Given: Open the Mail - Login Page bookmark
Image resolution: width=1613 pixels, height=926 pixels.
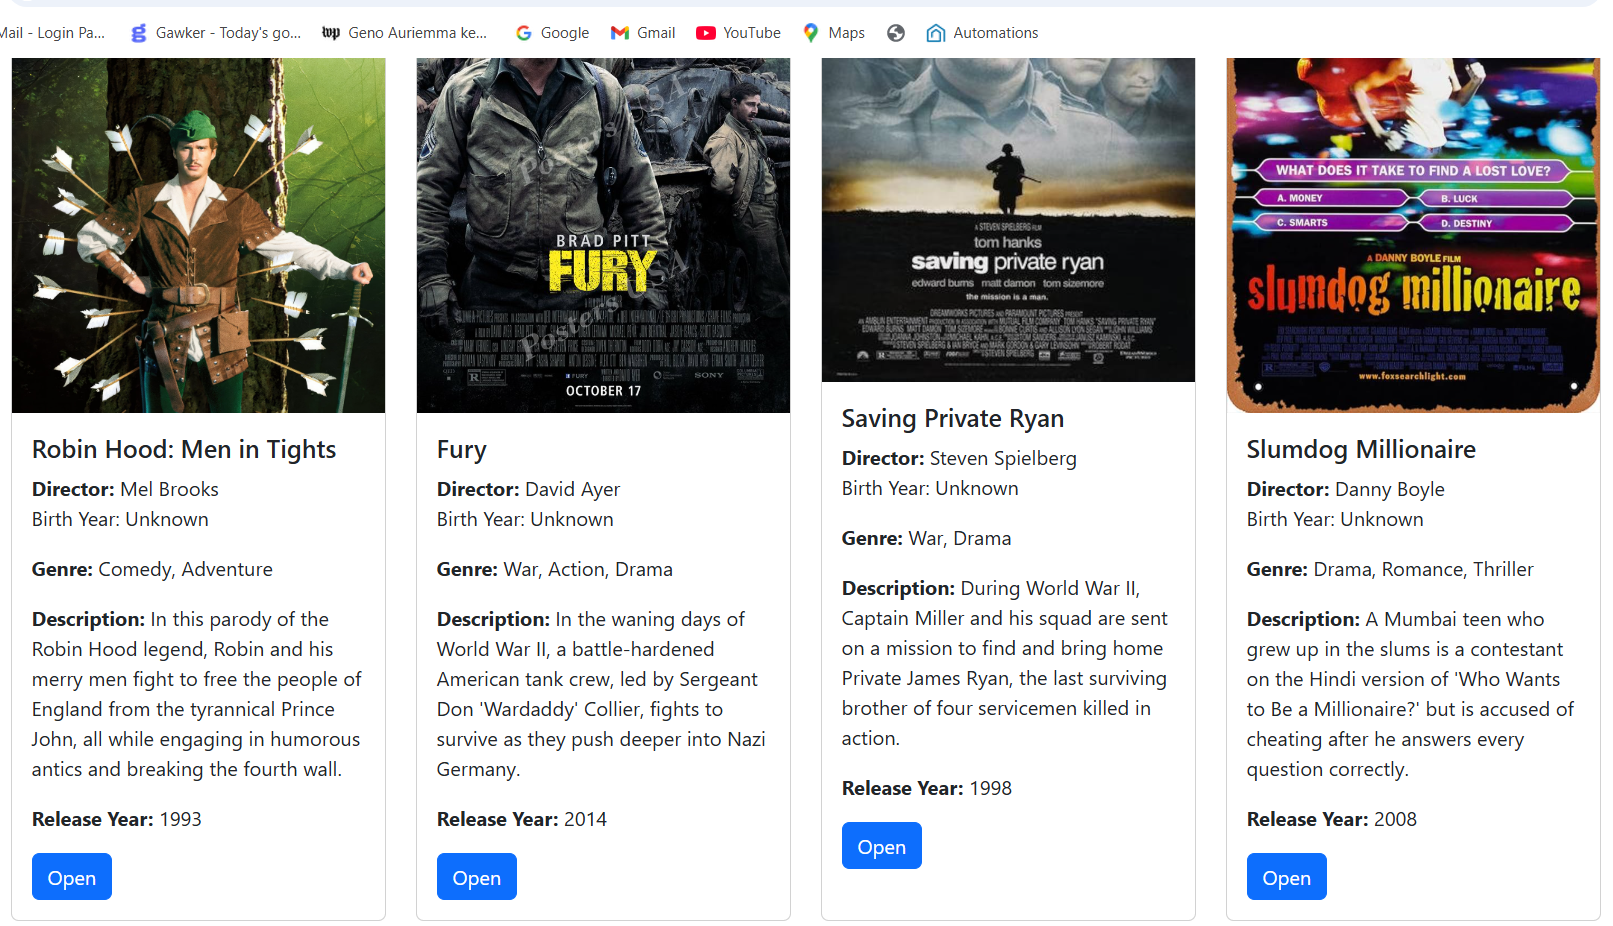Looking at the screenshot, I should 52,33.
